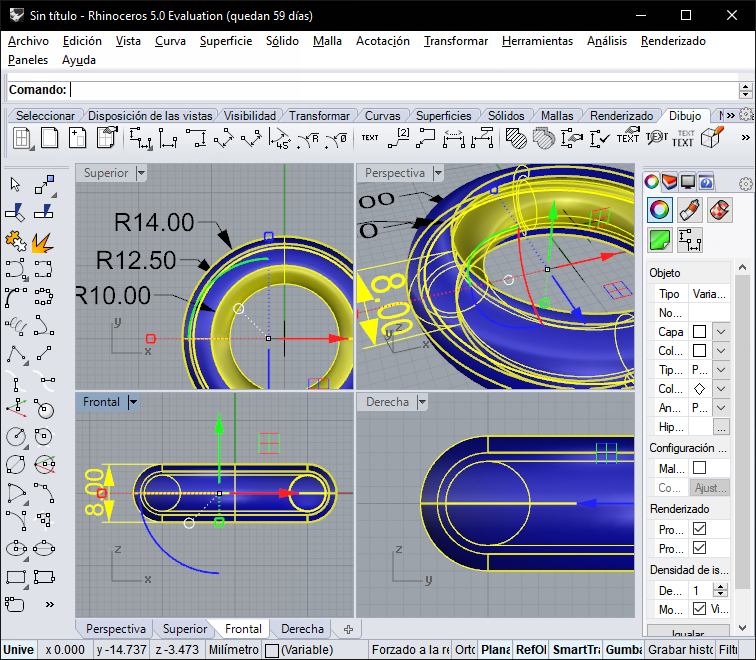Select the helix spiral curve tool

(x=15, y=324)
